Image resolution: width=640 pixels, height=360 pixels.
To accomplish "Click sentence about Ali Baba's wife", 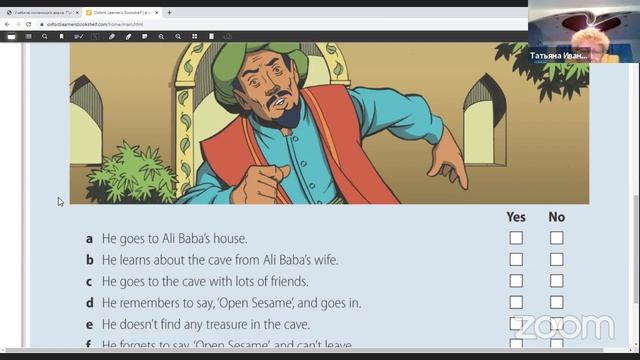I will pos(220,260).
